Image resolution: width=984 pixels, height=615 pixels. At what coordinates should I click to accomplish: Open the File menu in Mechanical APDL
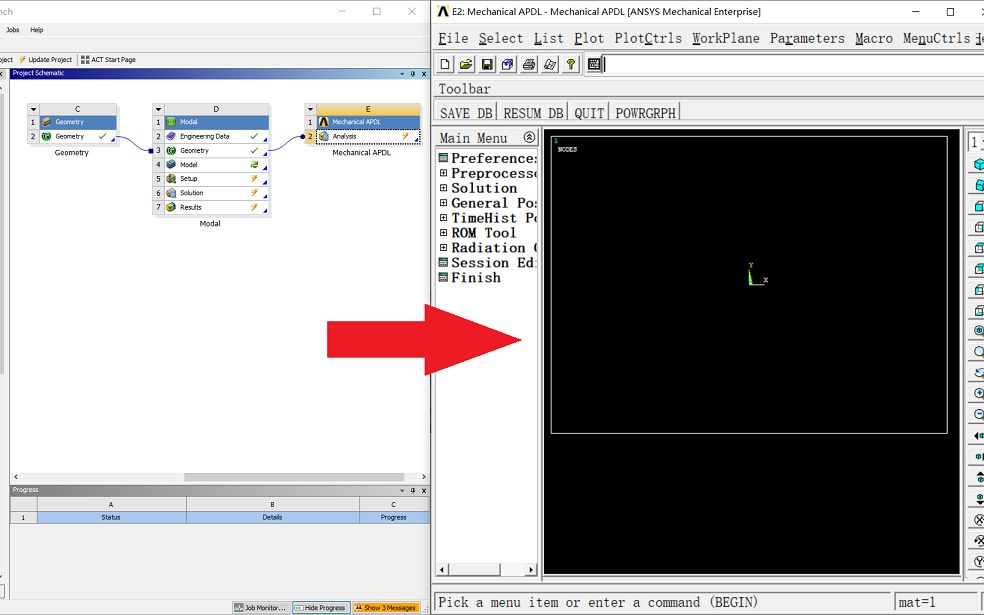tap(453, 38)
